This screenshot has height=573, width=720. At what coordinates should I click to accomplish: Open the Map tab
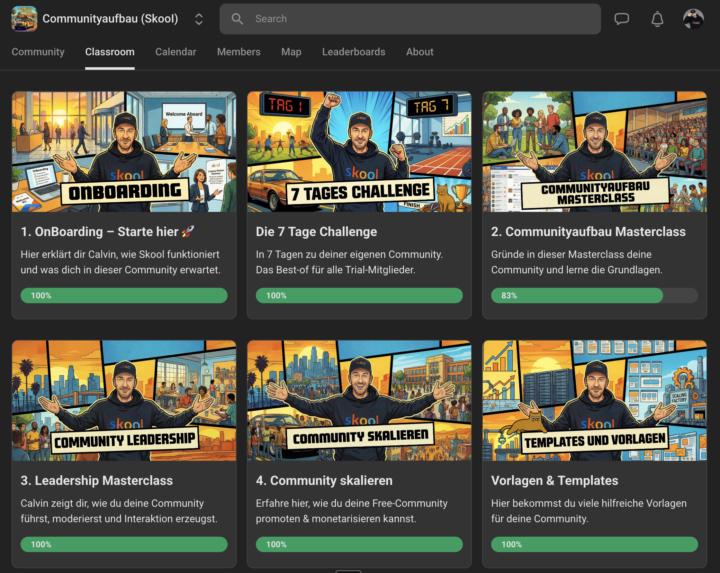point(291,52)
